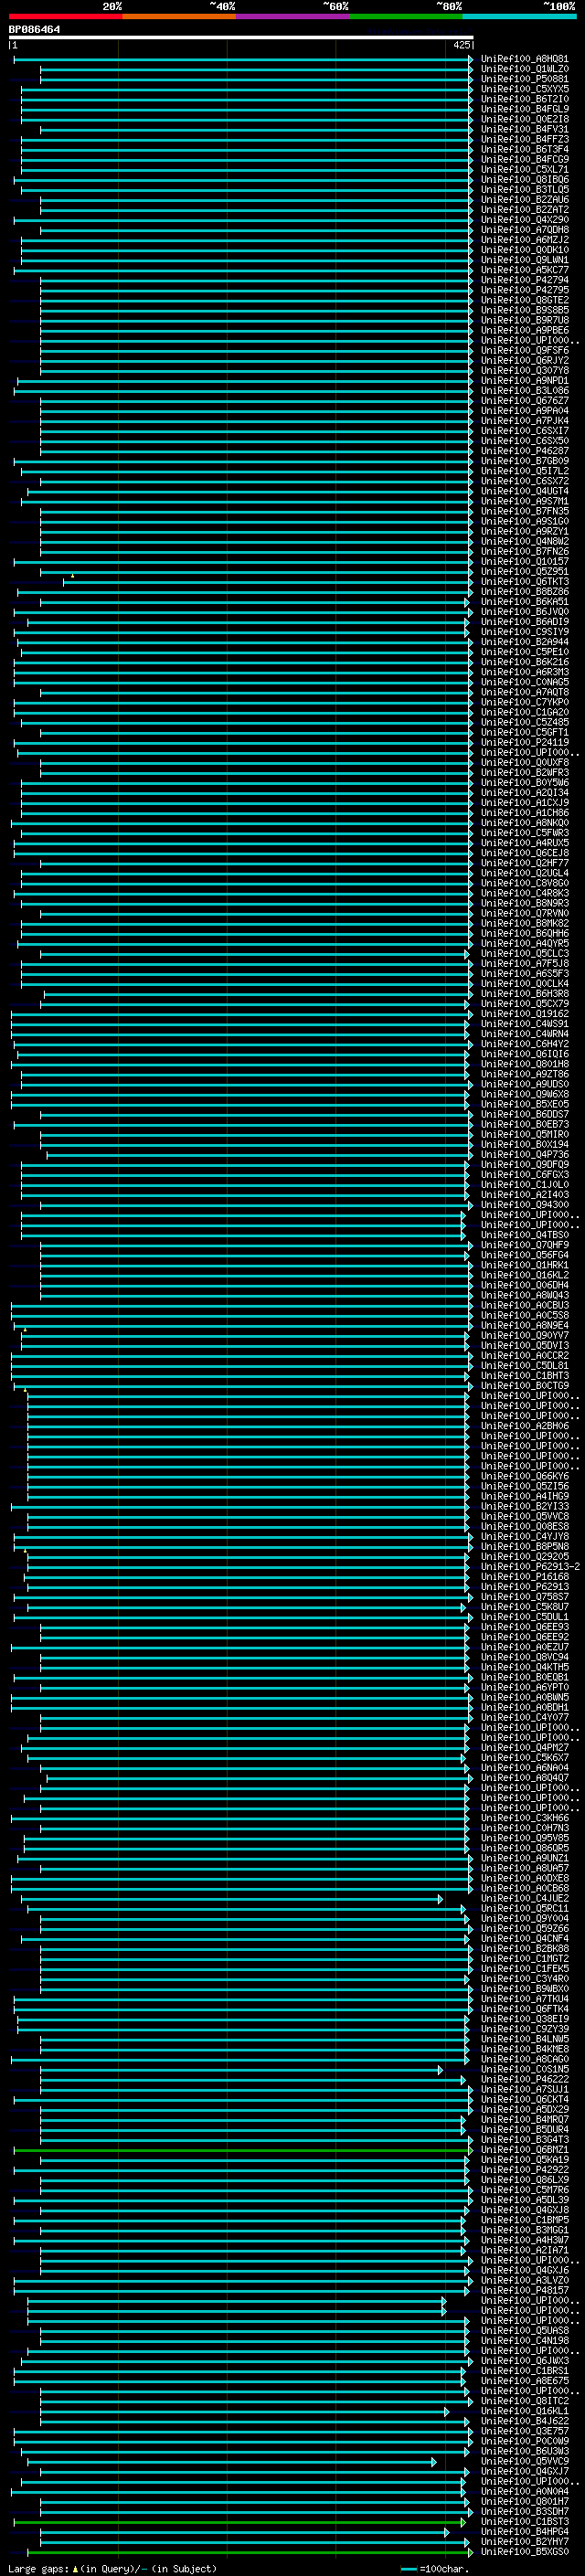585x2576 pixels.
Task: Open hit UniRef100_P42794
Action: (x=524, y=280)
